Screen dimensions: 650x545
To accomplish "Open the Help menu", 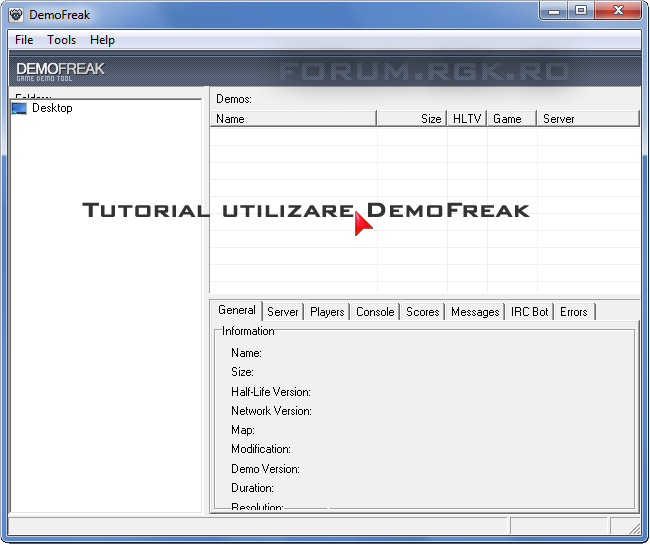I will tap(102, 40).
